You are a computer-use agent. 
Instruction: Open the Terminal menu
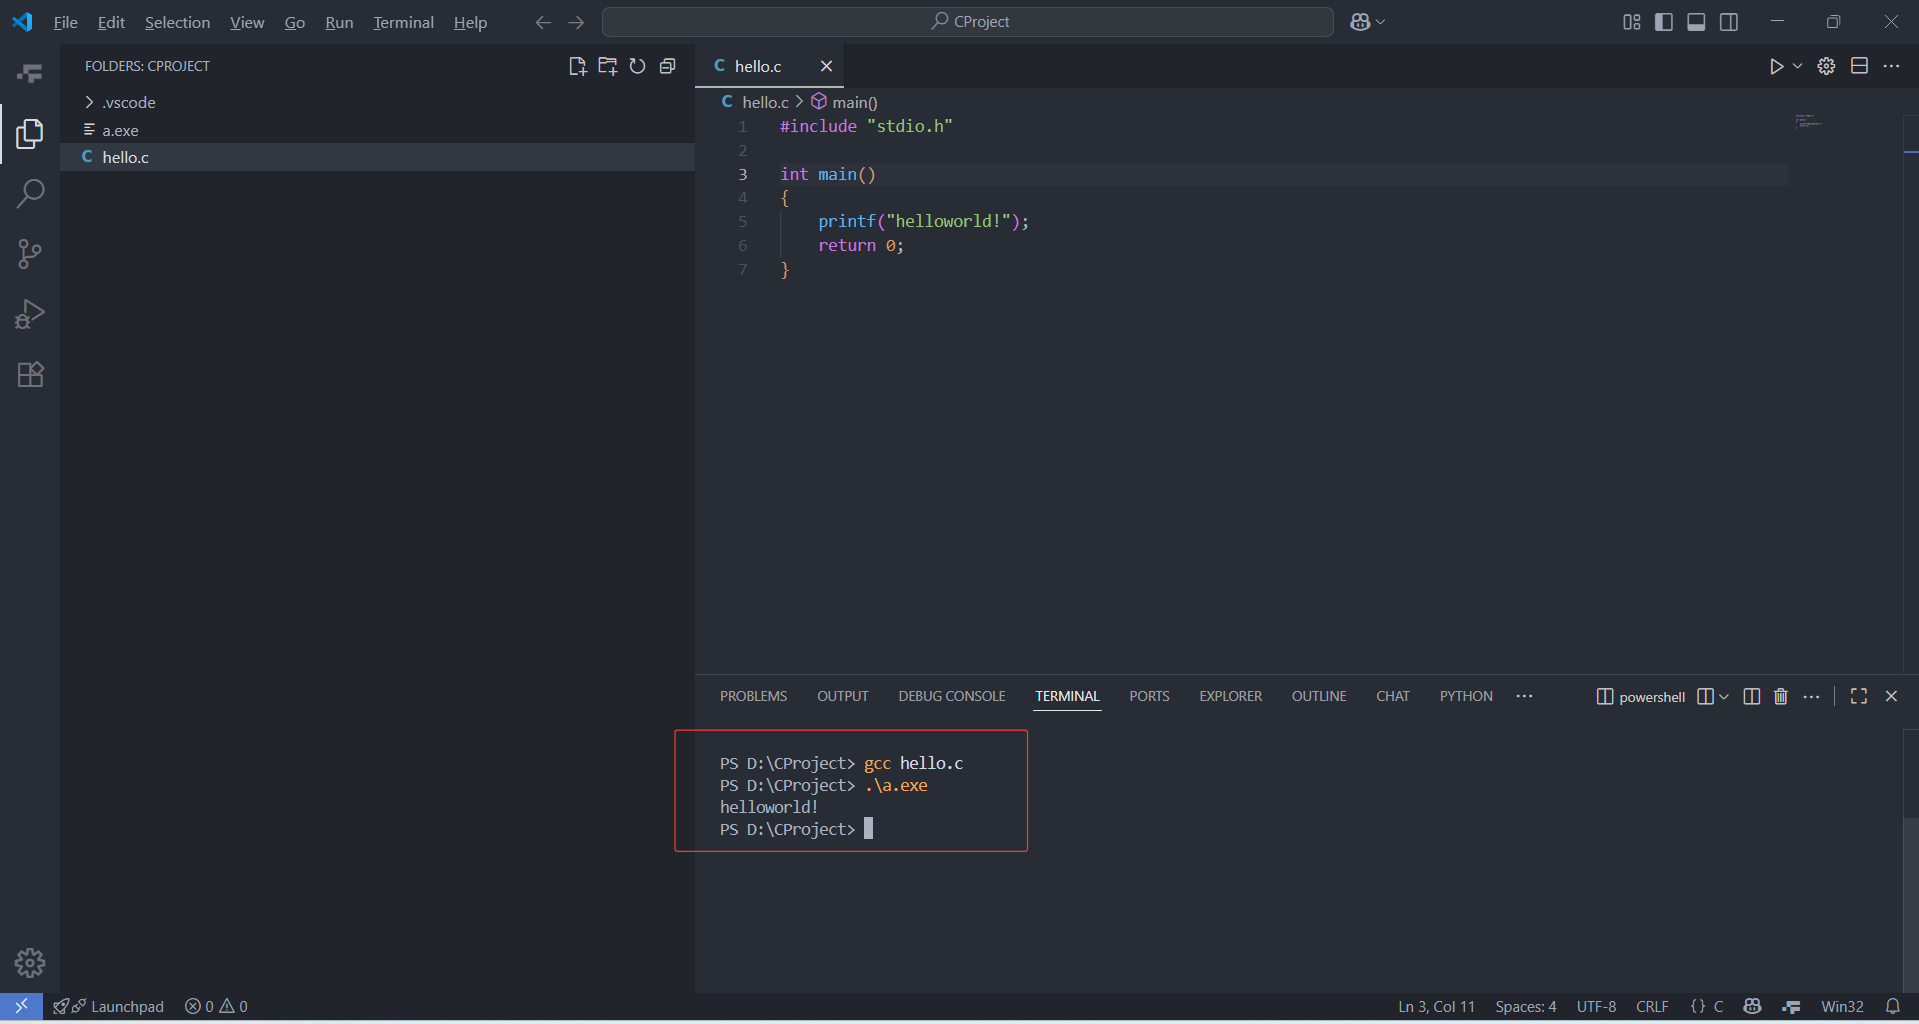point(403,22)
